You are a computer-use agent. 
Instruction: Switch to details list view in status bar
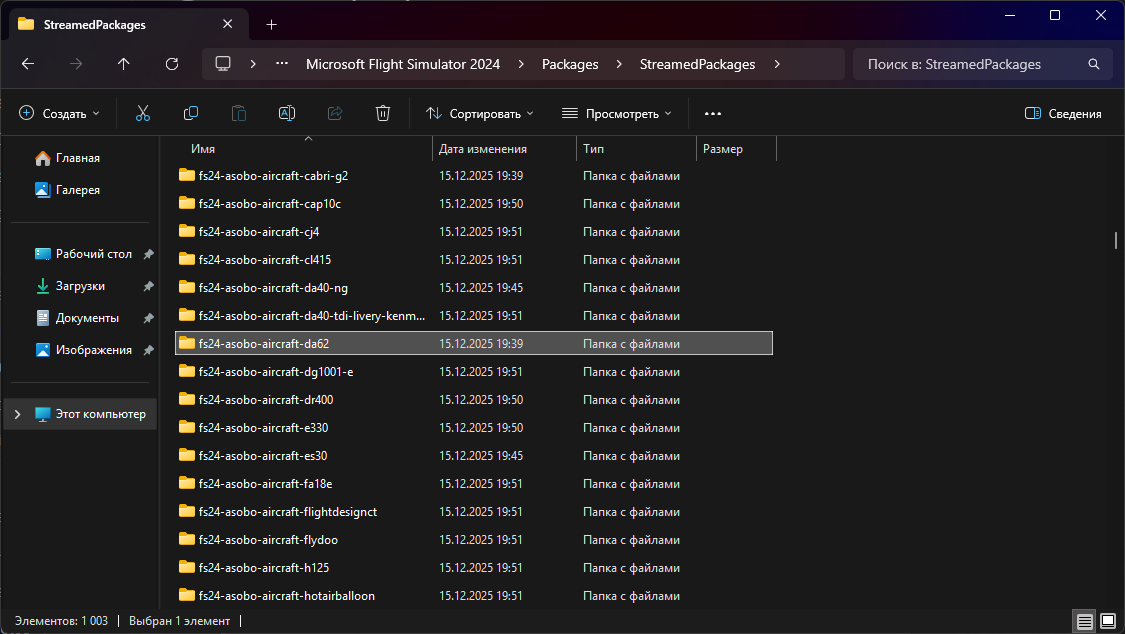coord(1085,621)
